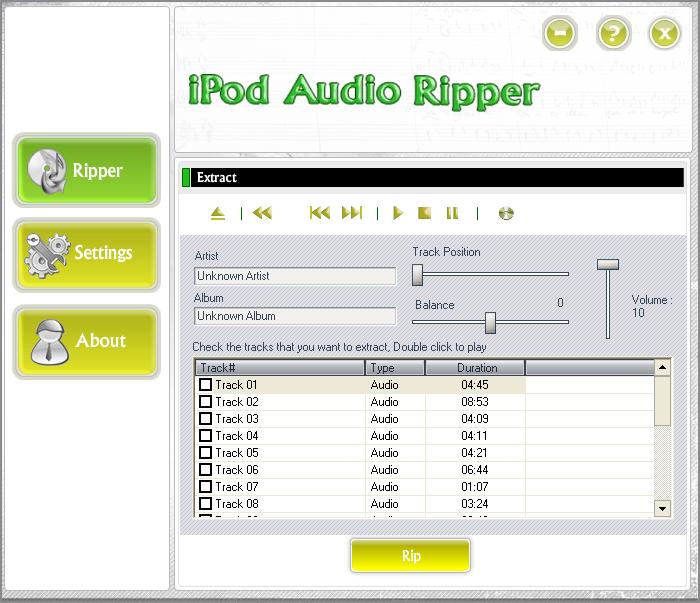Close the application with X button

pyautogui.click(x=665, y=33)
